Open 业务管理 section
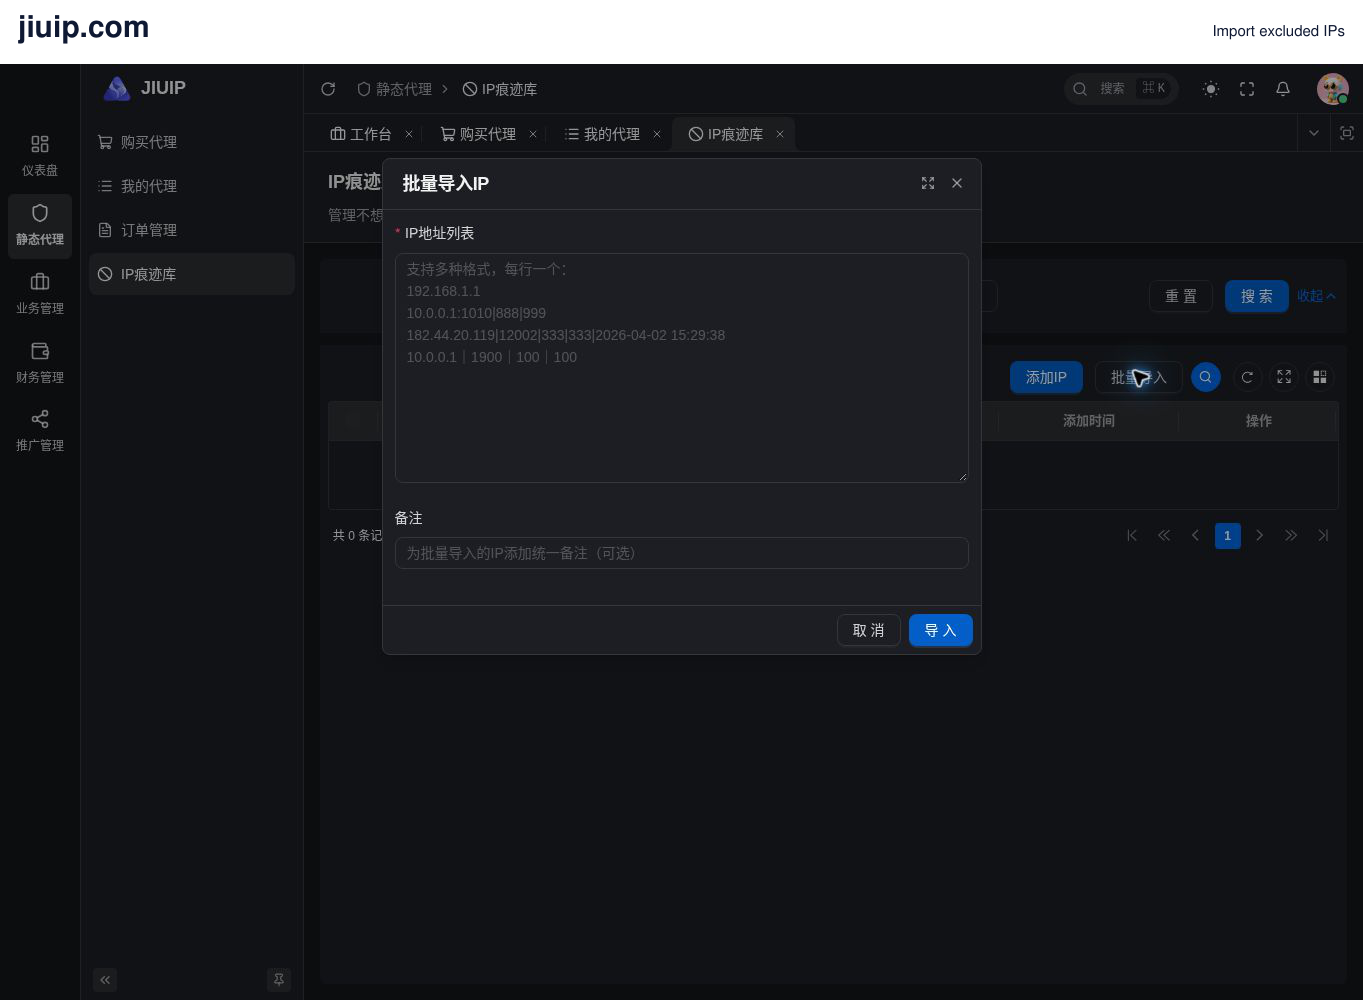 click(x=40, y=294)
